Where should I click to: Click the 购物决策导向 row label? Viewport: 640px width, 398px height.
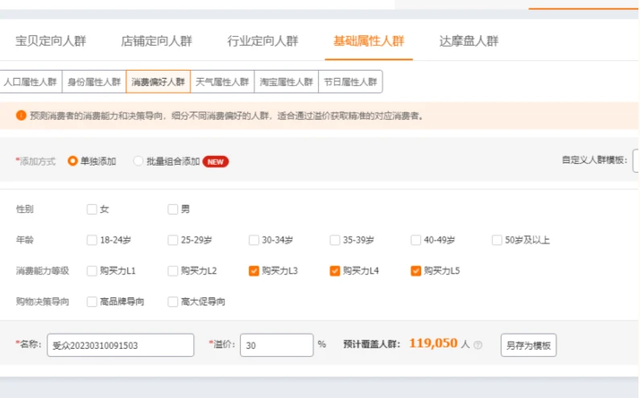(x=42, y=302)
